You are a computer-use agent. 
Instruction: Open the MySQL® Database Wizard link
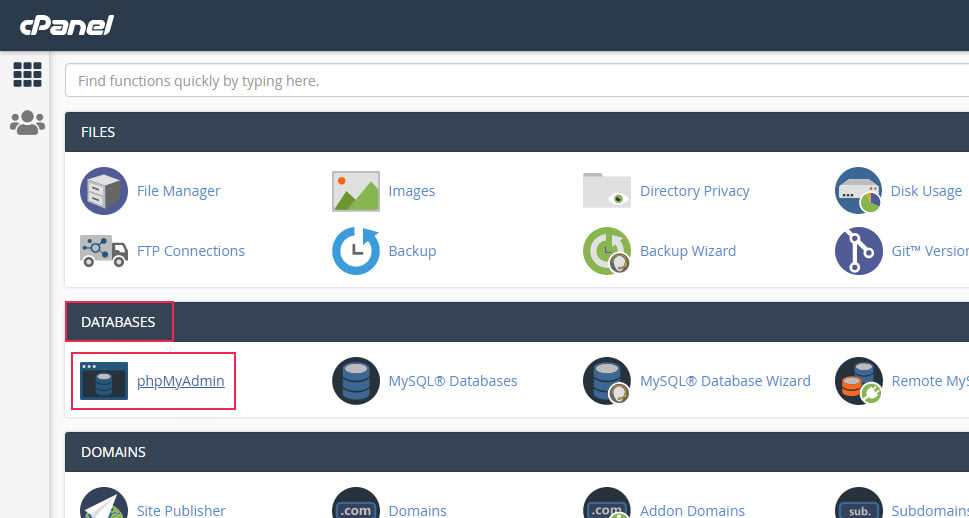[x=725, y=381]
